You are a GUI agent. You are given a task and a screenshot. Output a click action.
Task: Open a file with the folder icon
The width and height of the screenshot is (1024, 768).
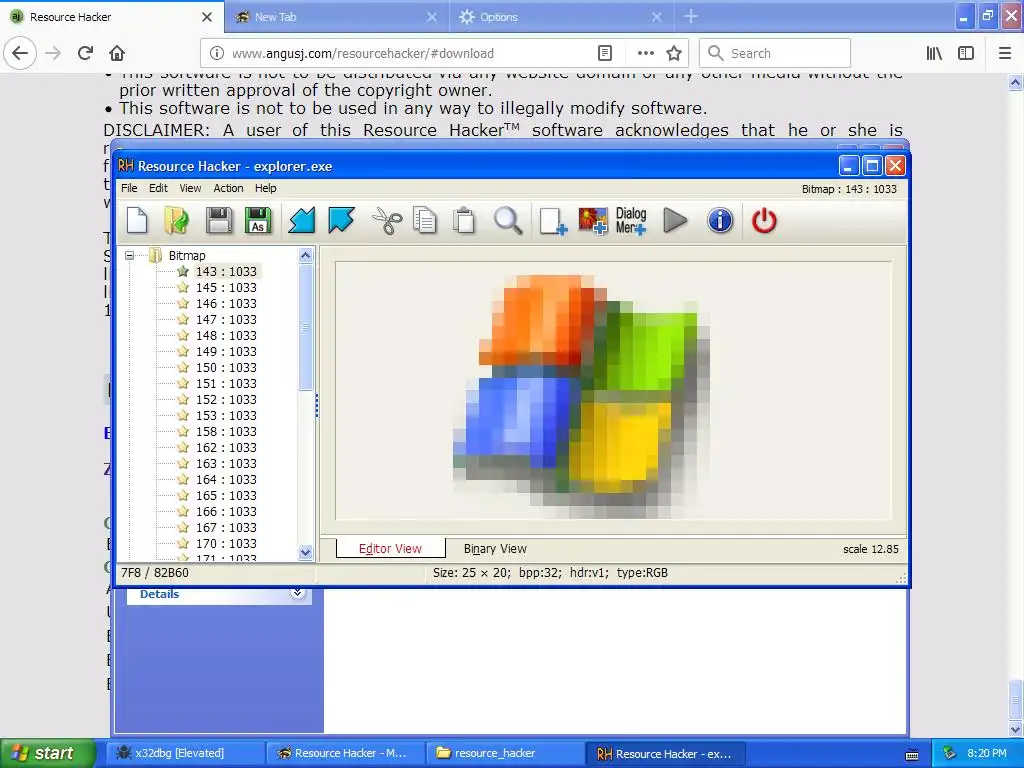176,221
